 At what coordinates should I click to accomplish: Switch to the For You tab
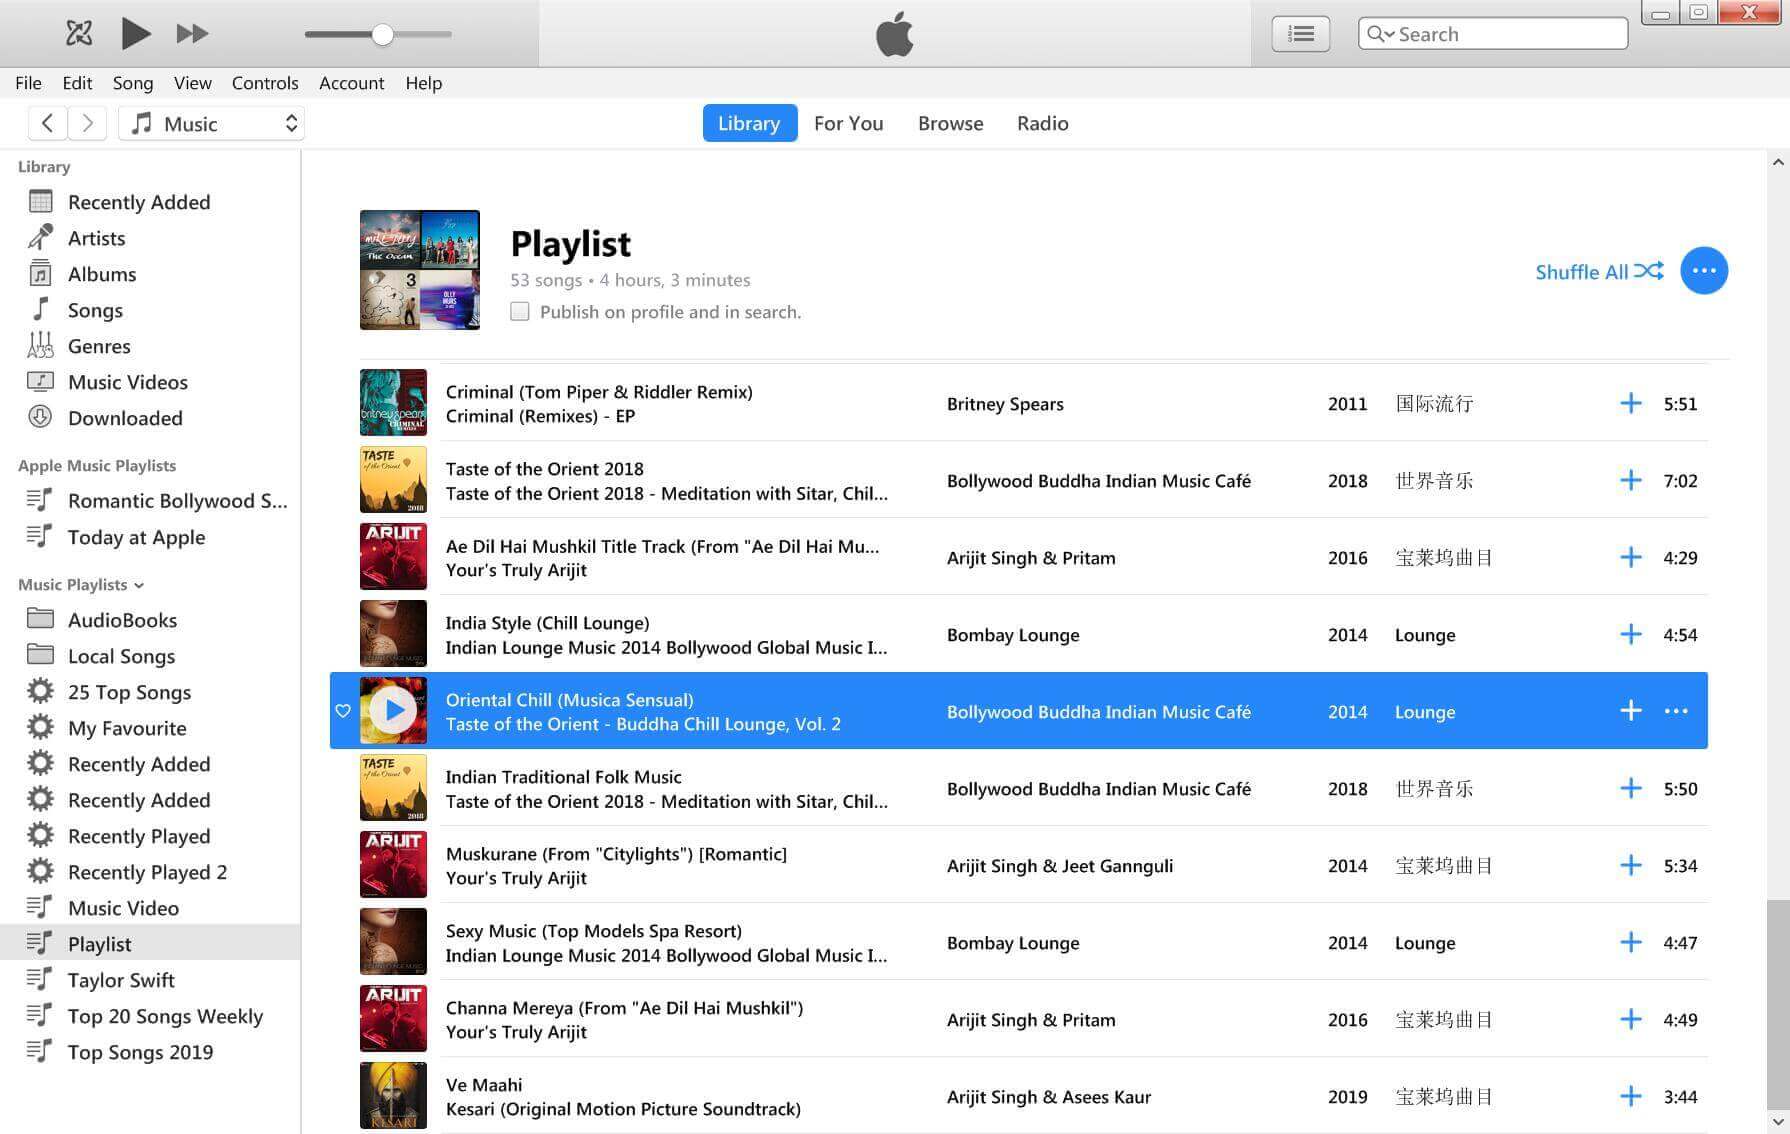[x=848, y=123]
